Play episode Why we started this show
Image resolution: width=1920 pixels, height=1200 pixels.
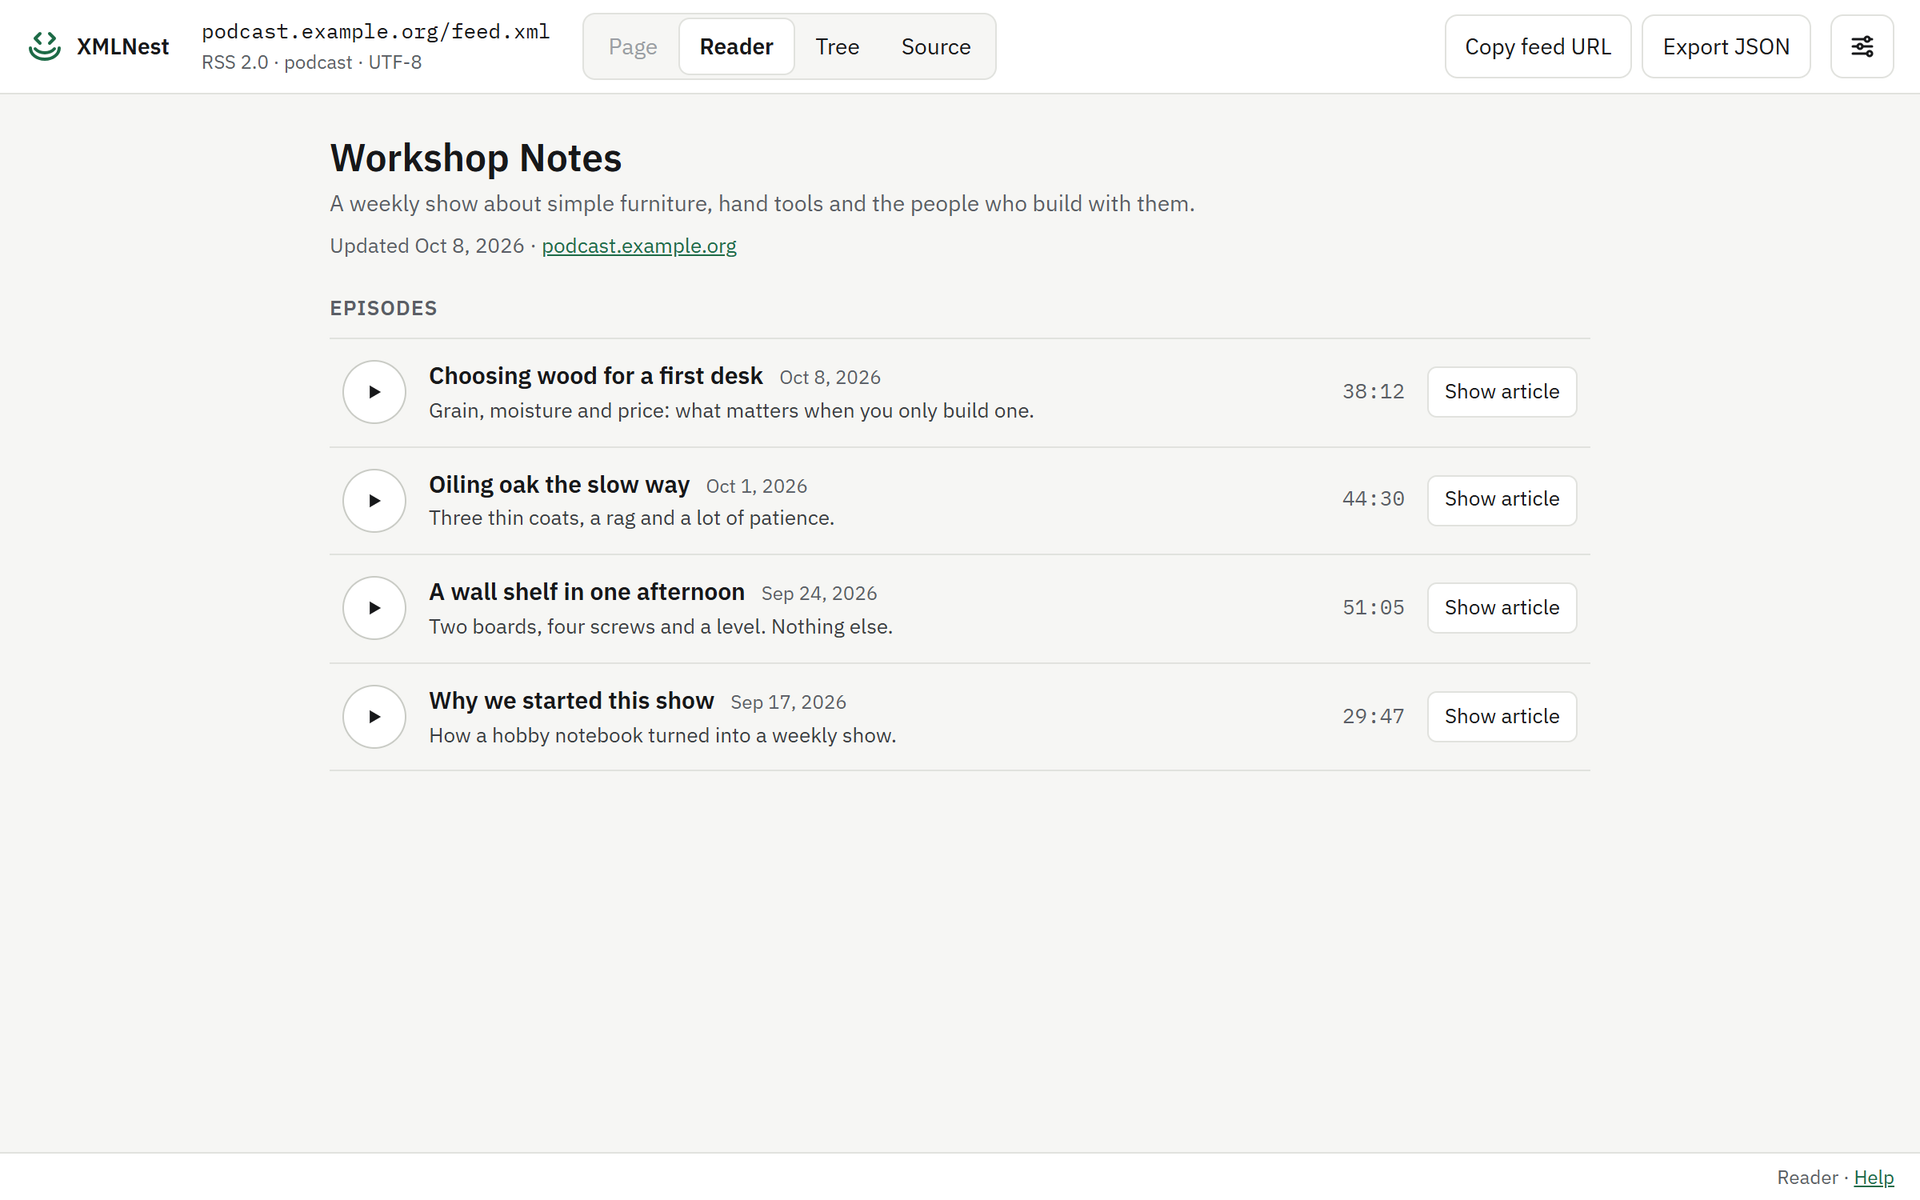(x=374, y=717)
